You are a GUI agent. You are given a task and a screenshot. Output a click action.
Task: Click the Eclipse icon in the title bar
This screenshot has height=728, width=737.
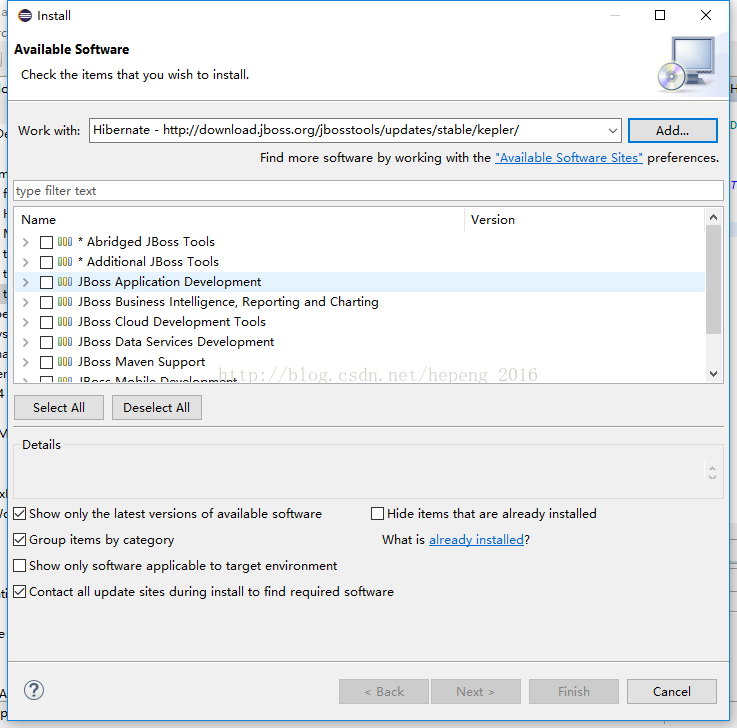(25, 16)
